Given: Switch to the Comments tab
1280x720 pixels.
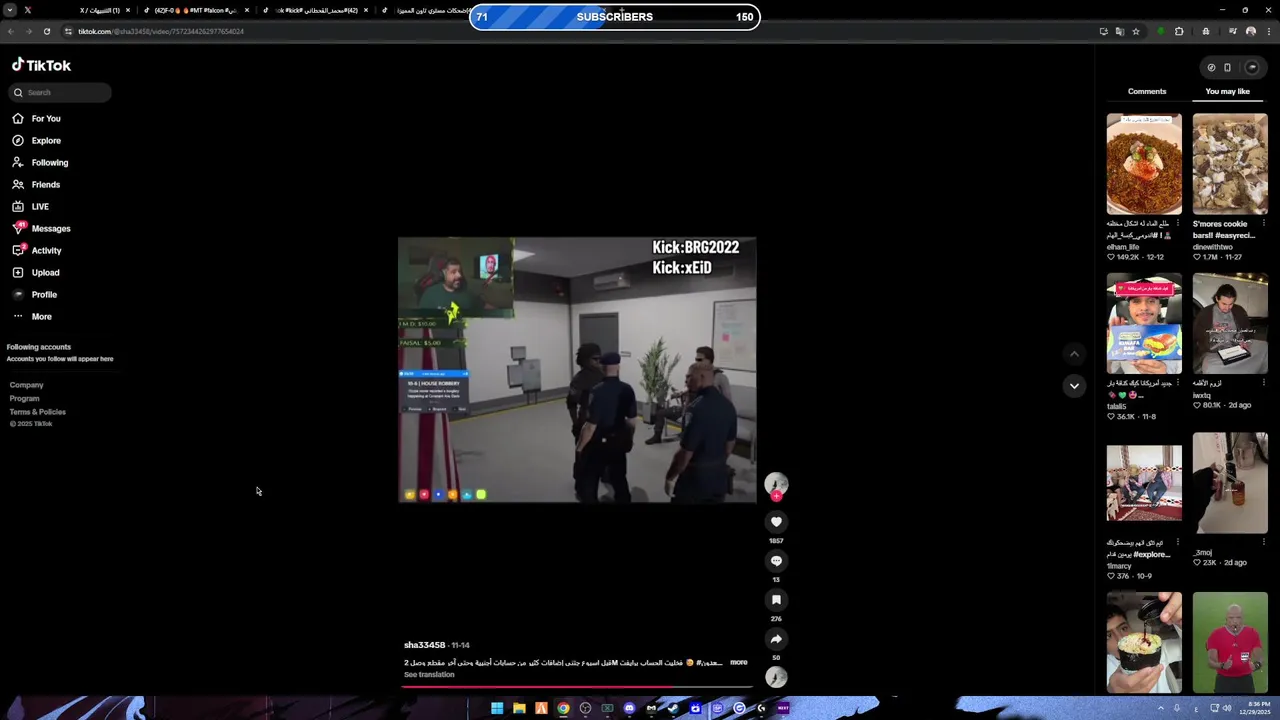Looking at the screenshot, I should 1147,91.
